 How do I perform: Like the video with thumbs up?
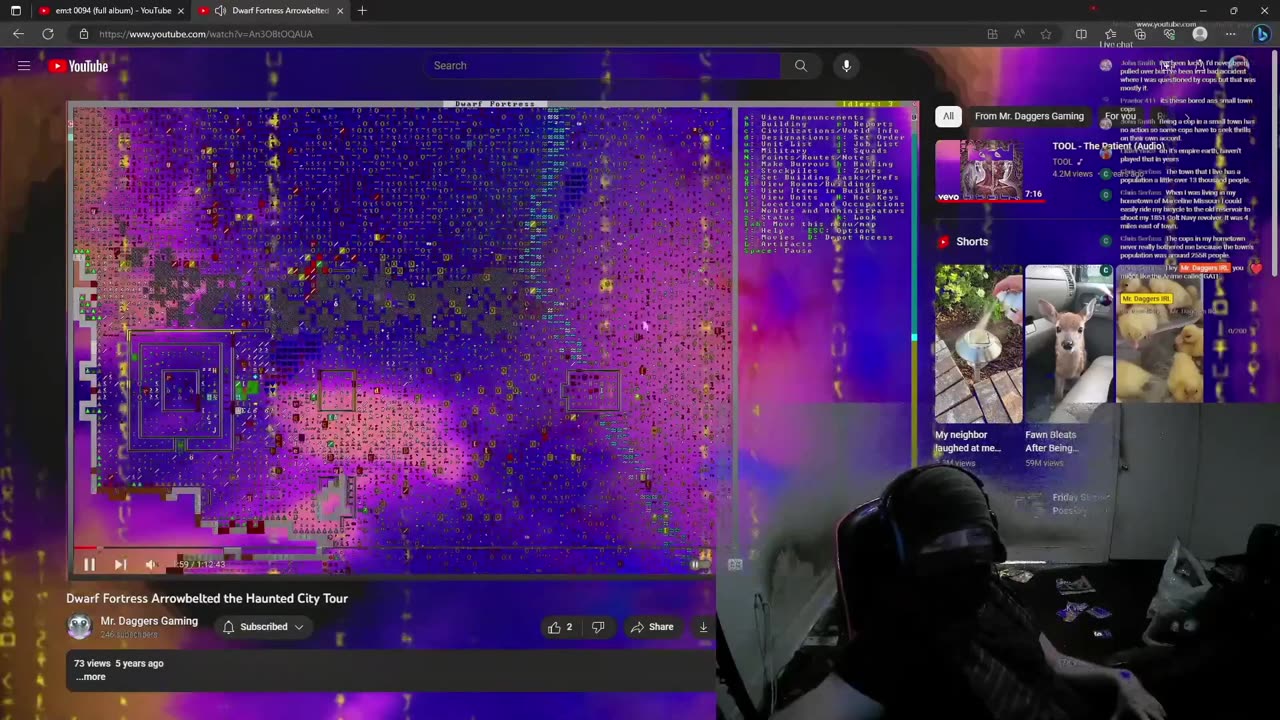(x=560, y=627)
